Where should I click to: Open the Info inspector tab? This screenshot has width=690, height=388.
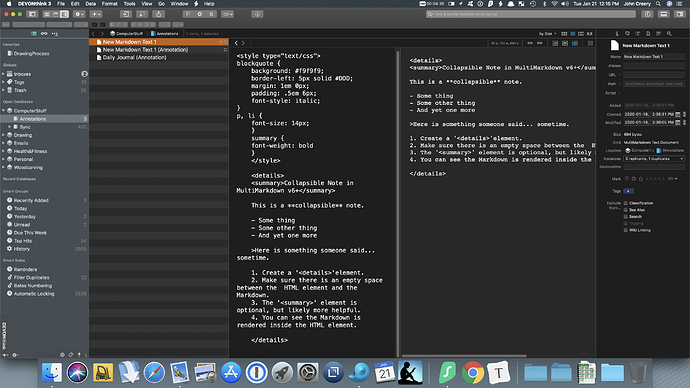pos(617,33)
